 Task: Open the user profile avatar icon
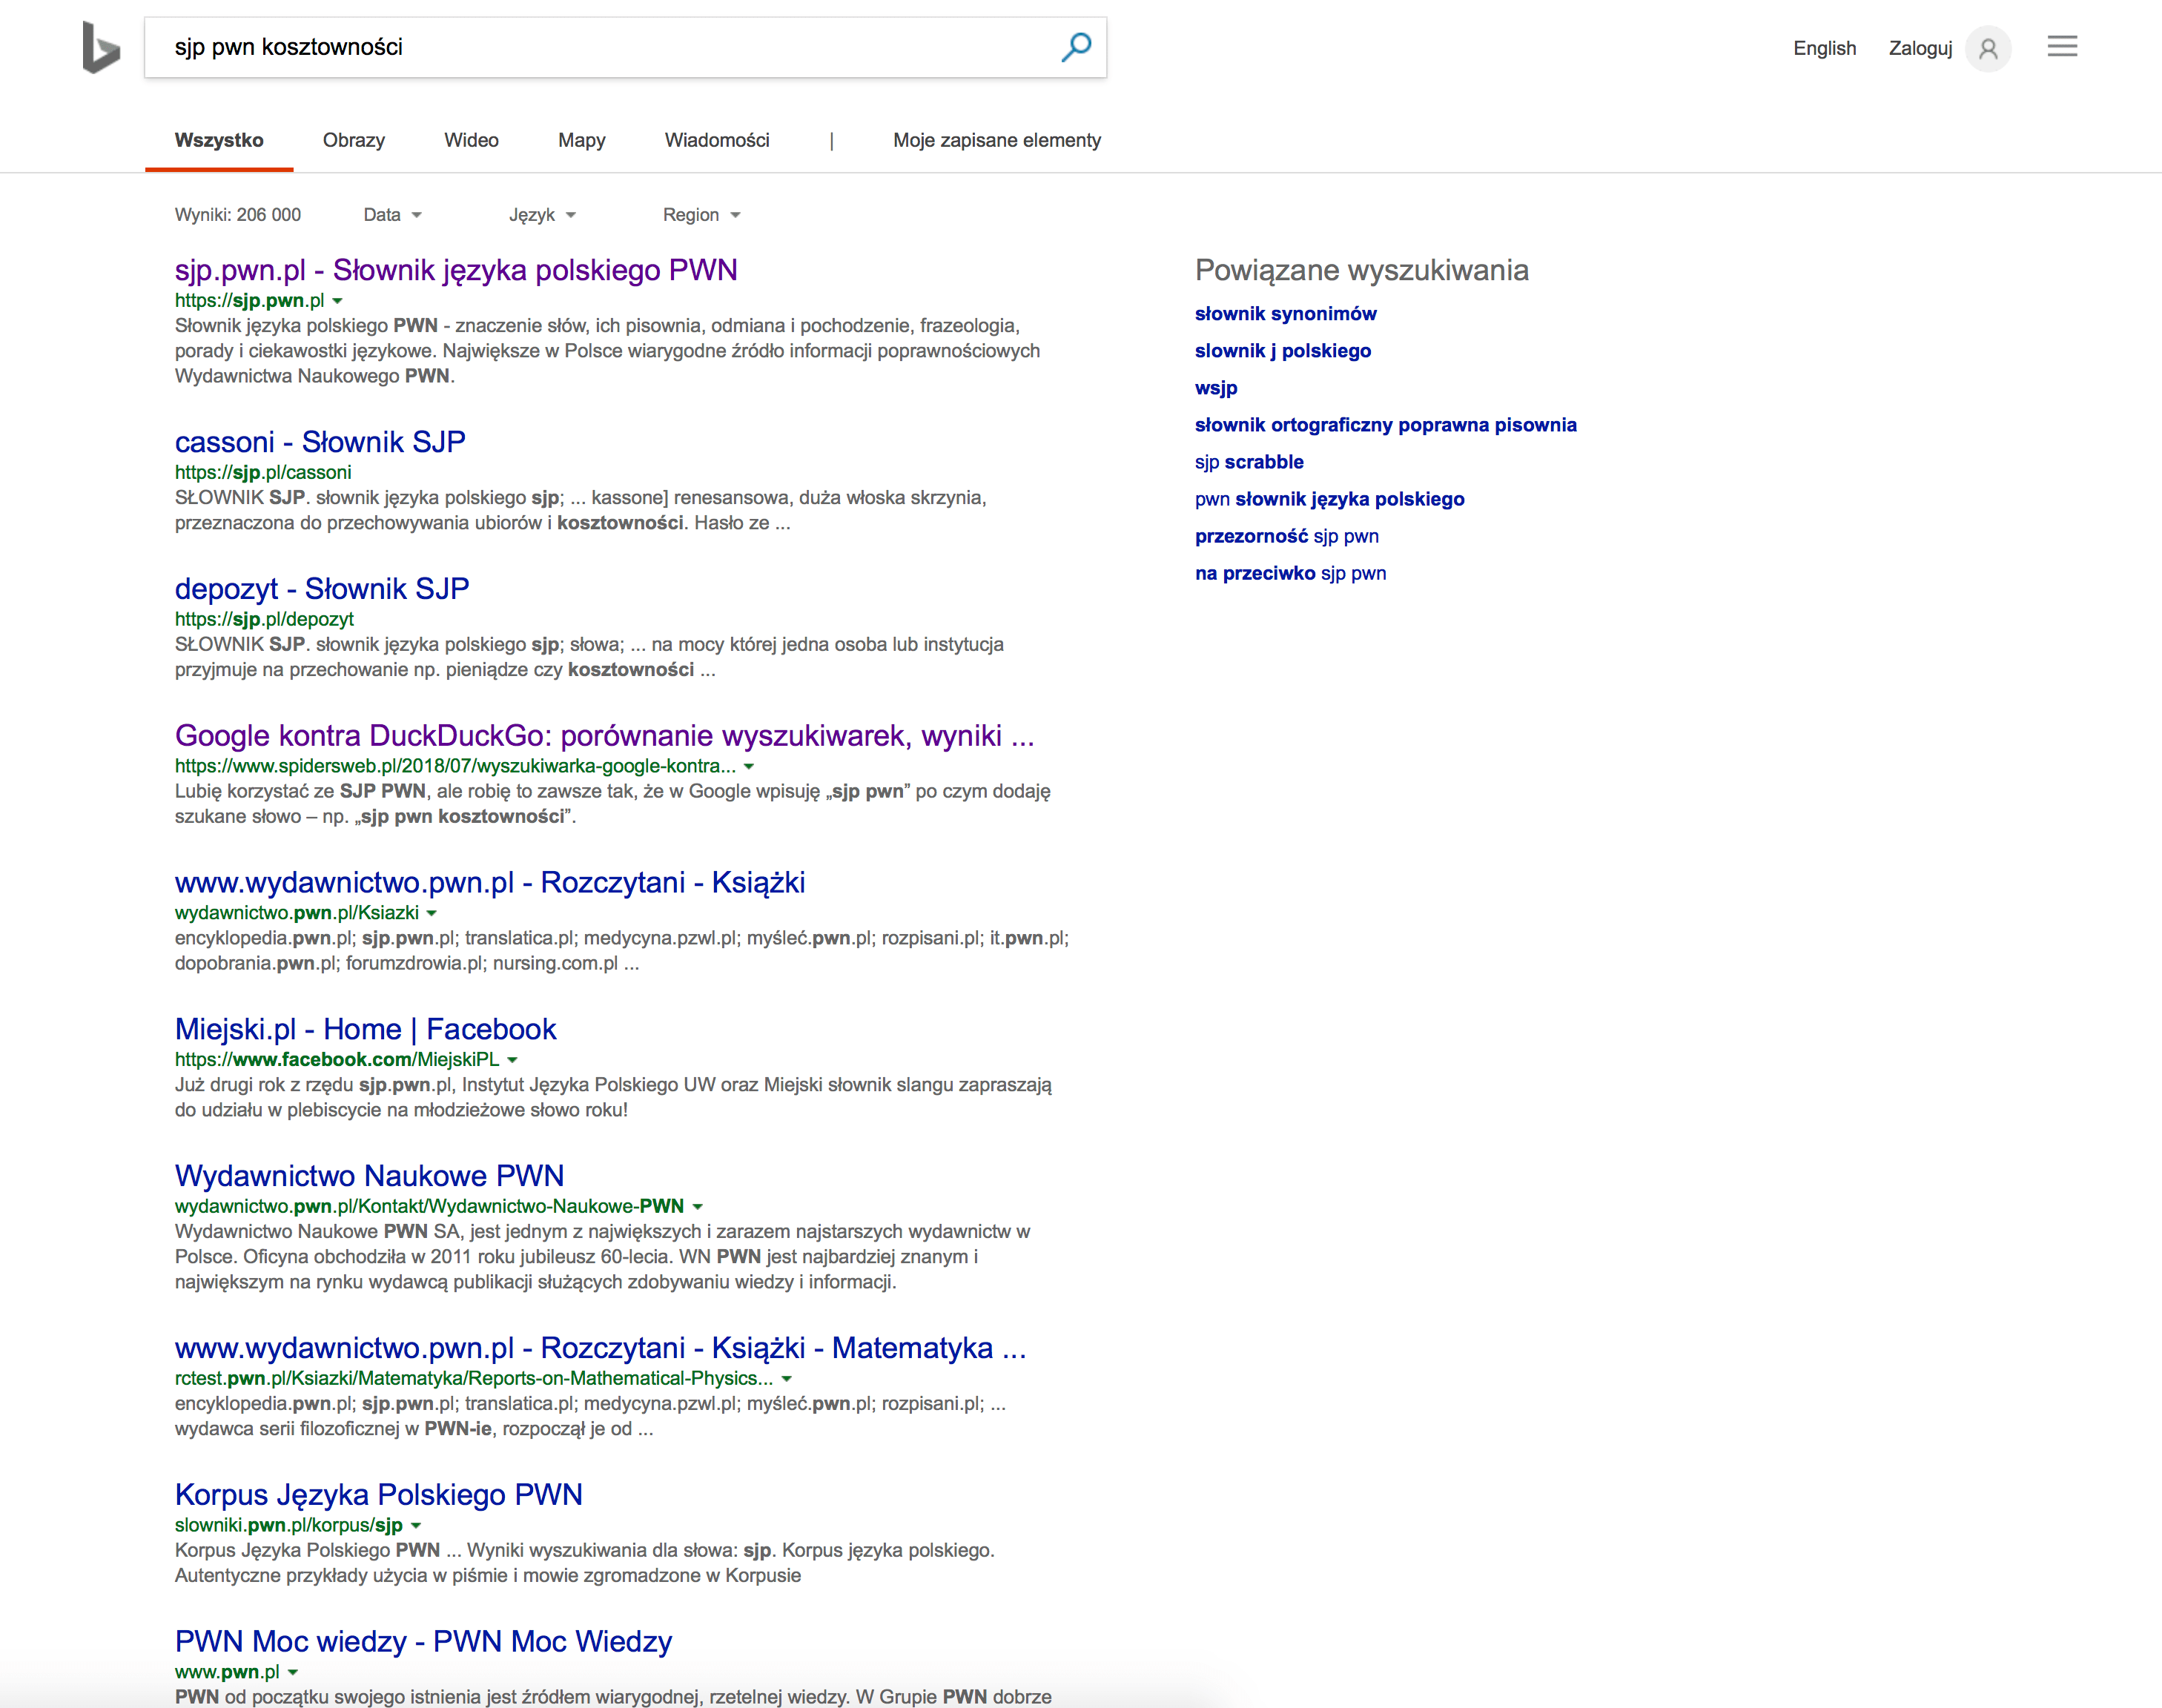tap(1988, 48)
